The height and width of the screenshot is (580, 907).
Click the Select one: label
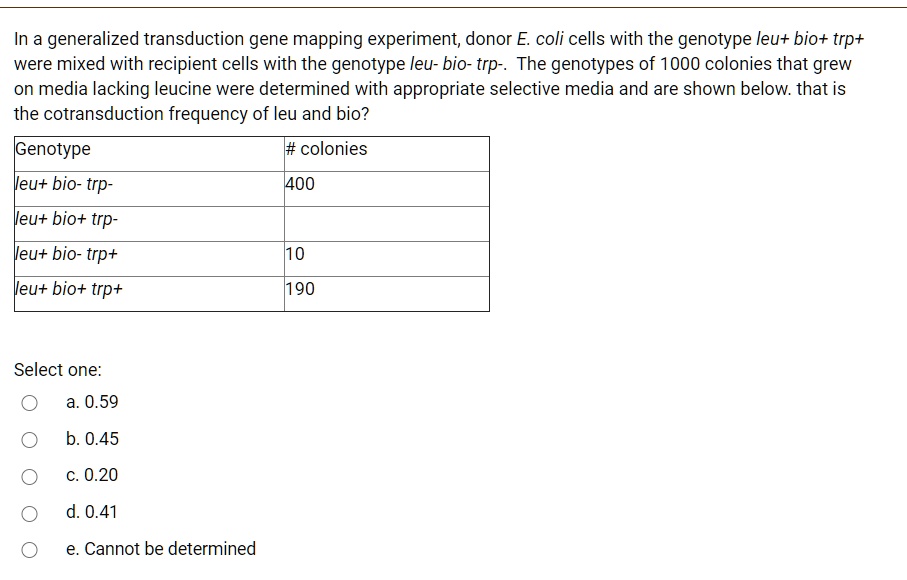47,369
